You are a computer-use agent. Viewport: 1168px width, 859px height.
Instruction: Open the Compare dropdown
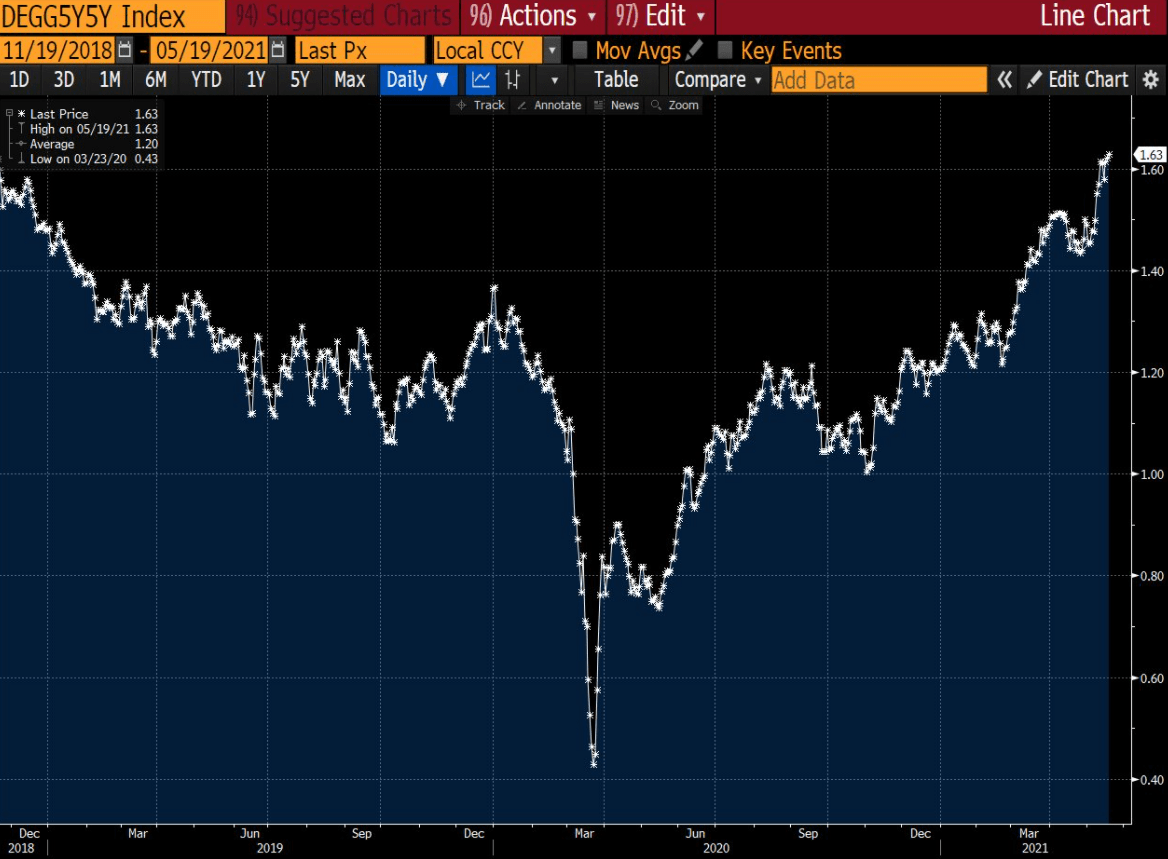coord(717,79)
